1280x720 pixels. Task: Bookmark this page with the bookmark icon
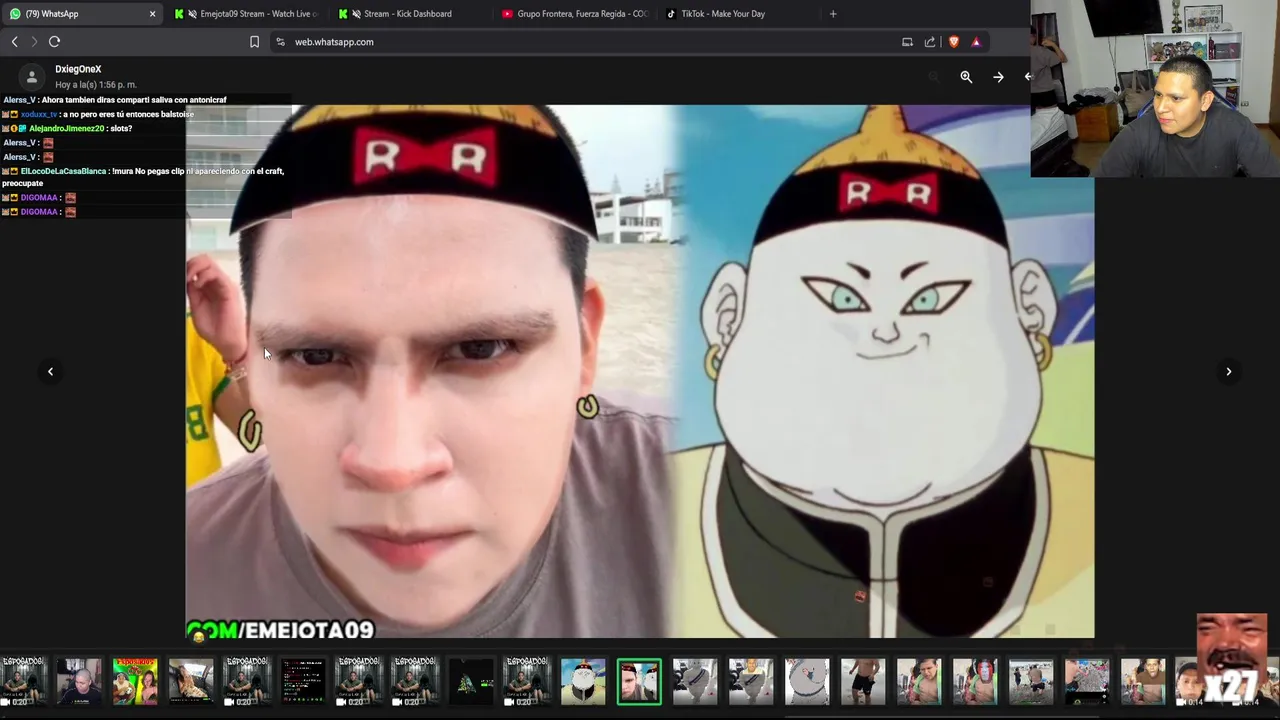pos(254,42)
